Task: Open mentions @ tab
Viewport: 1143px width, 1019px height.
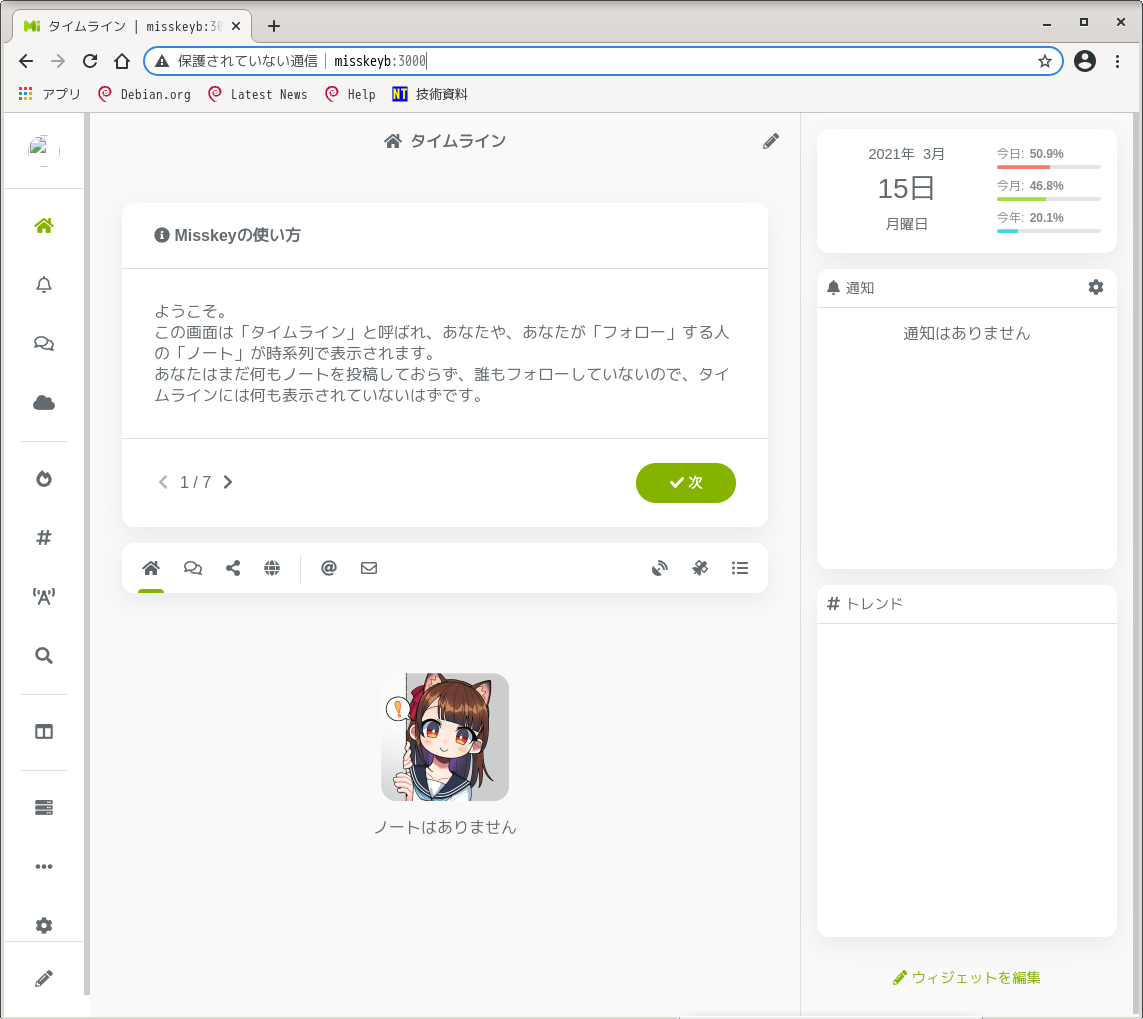Action: click(329, 568)
